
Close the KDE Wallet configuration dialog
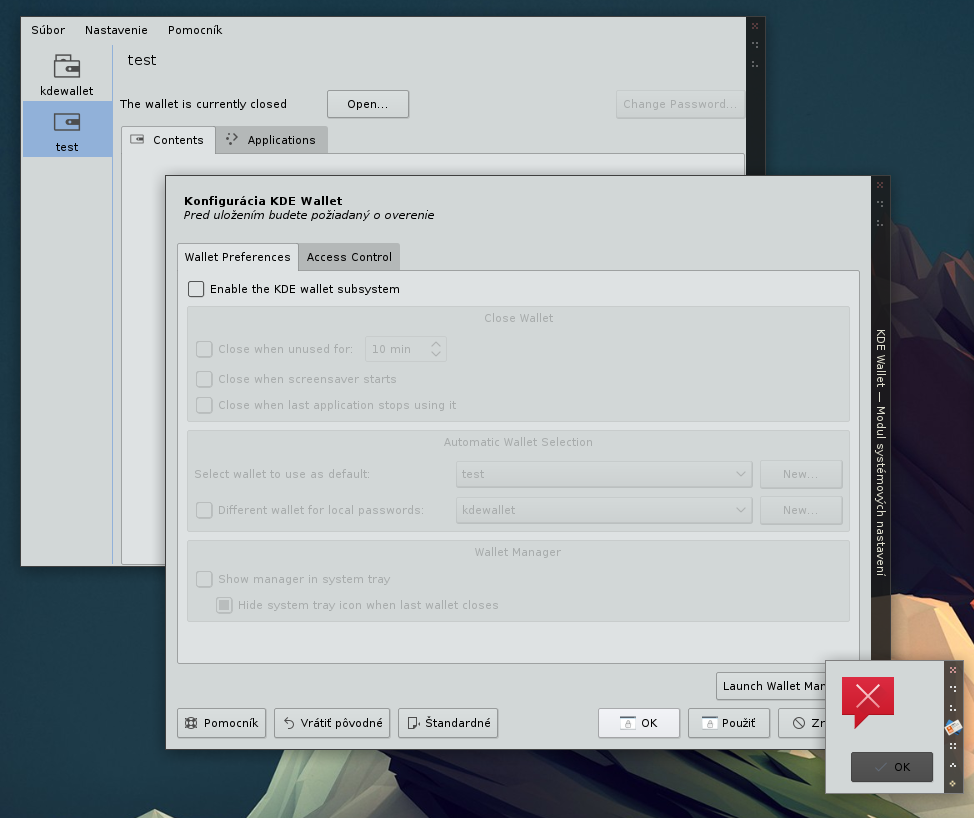[880, 185]
